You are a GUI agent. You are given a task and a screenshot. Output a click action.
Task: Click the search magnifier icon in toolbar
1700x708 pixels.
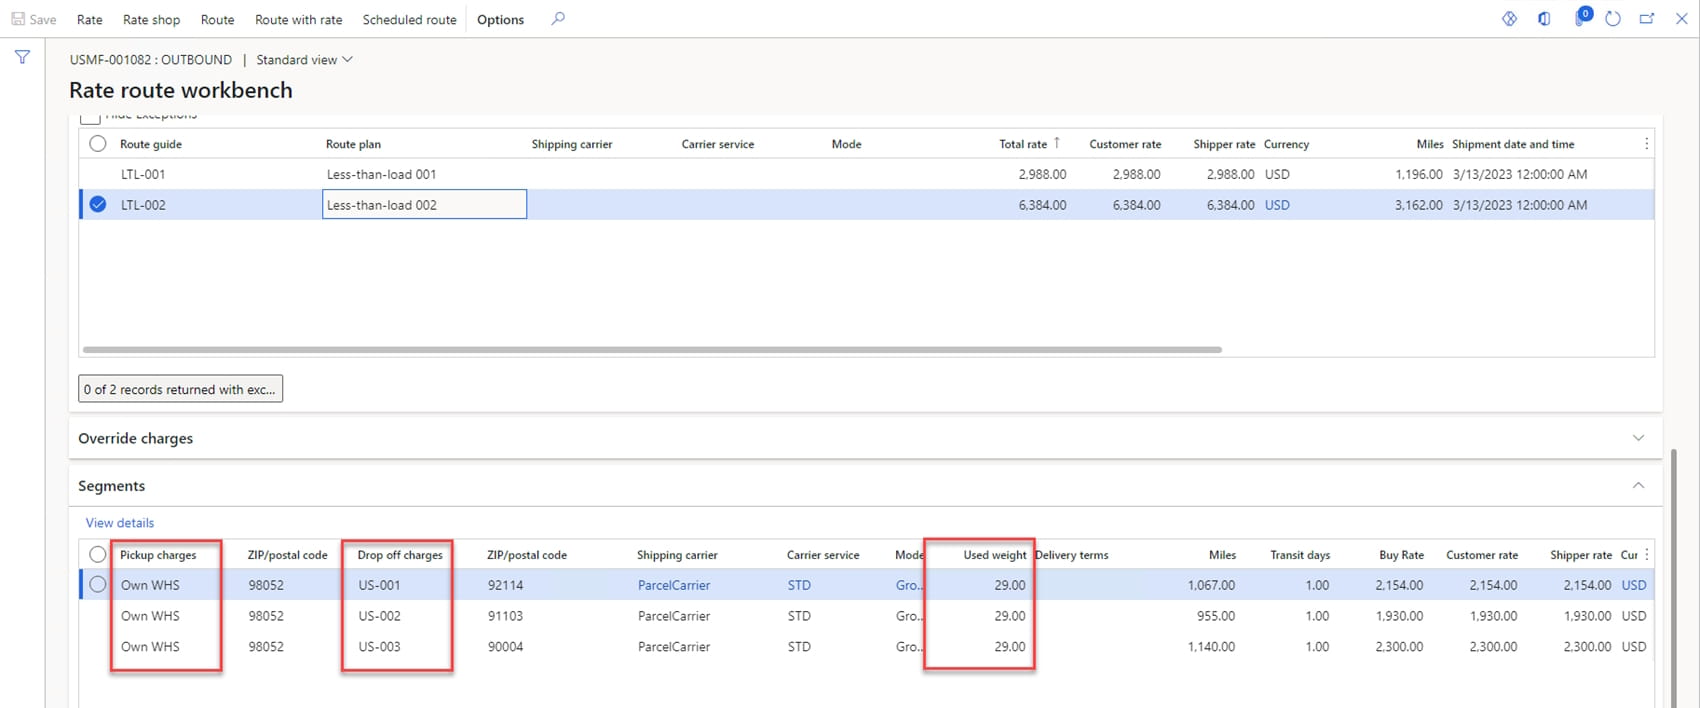558,19
